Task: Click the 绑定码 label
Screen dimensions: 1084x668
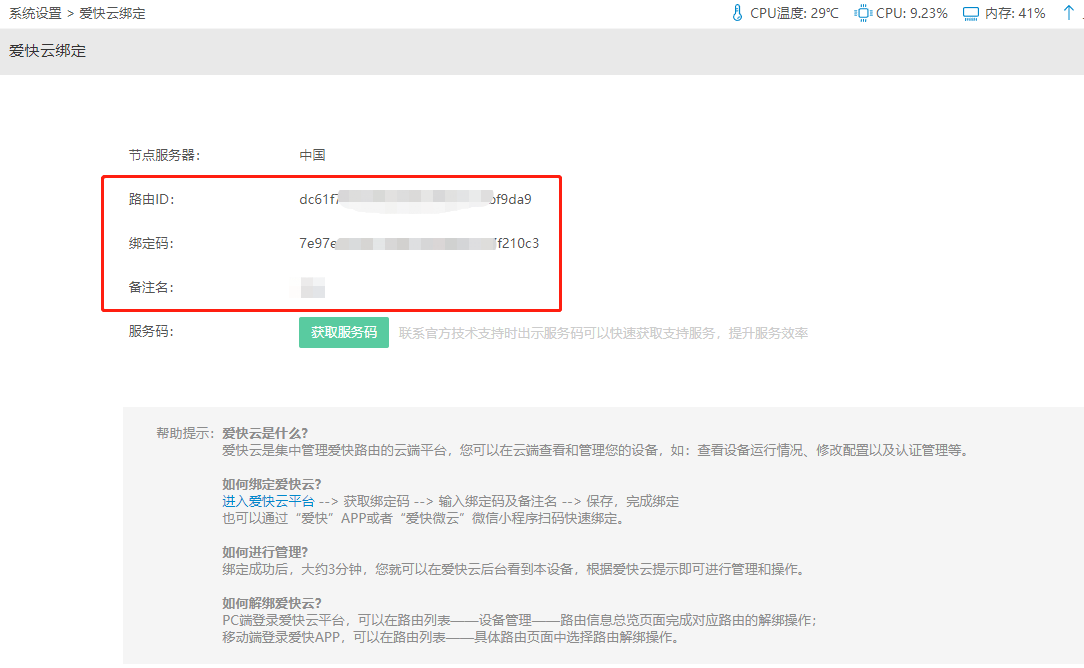Action: point(151,243)
